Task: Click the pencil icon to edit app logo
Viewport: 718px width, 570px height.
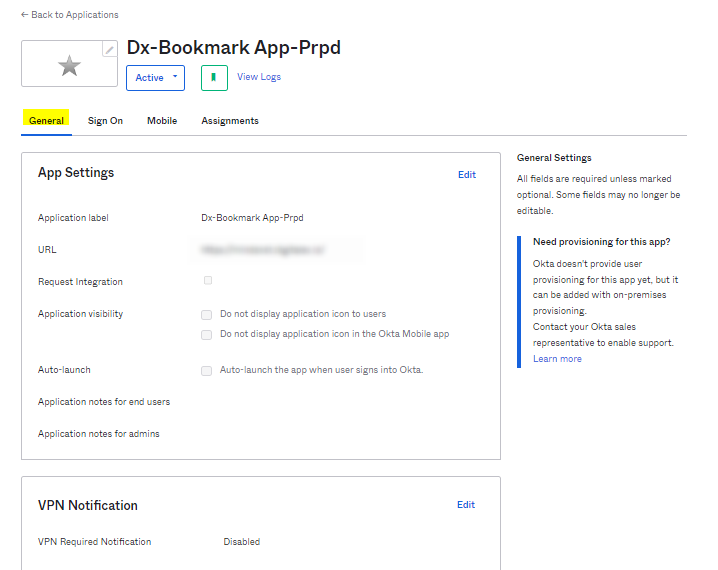Action: (110, 49)
